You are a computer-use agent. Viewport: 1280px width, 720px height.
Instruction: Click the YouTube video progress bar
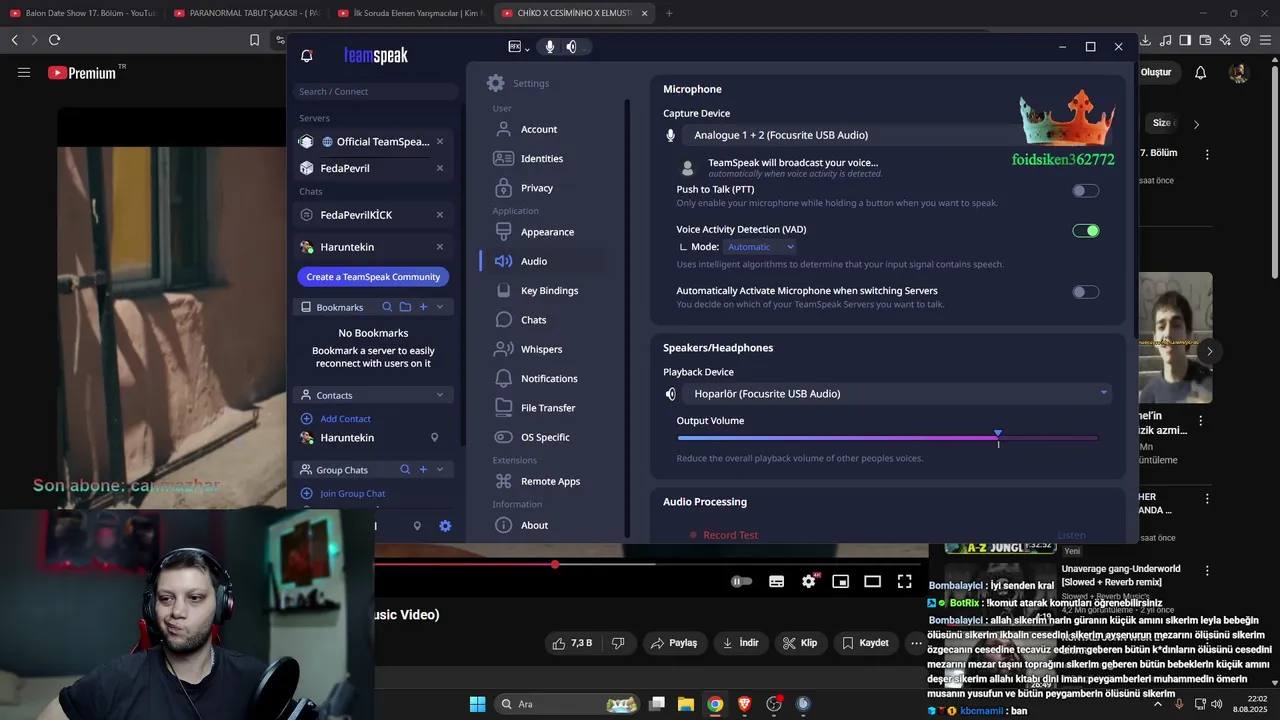[x=650, y=564]
